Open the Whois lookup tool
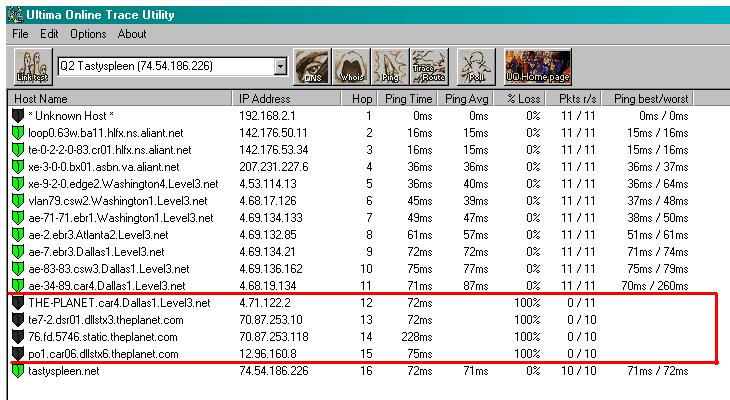730x400 pixels. pyautogui.click(x=350, y=67)
